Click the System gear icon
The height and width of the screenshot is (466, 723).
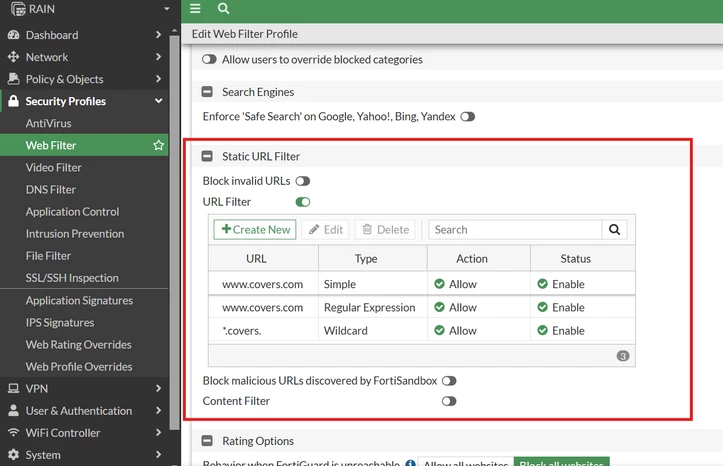tap(13, 454)
